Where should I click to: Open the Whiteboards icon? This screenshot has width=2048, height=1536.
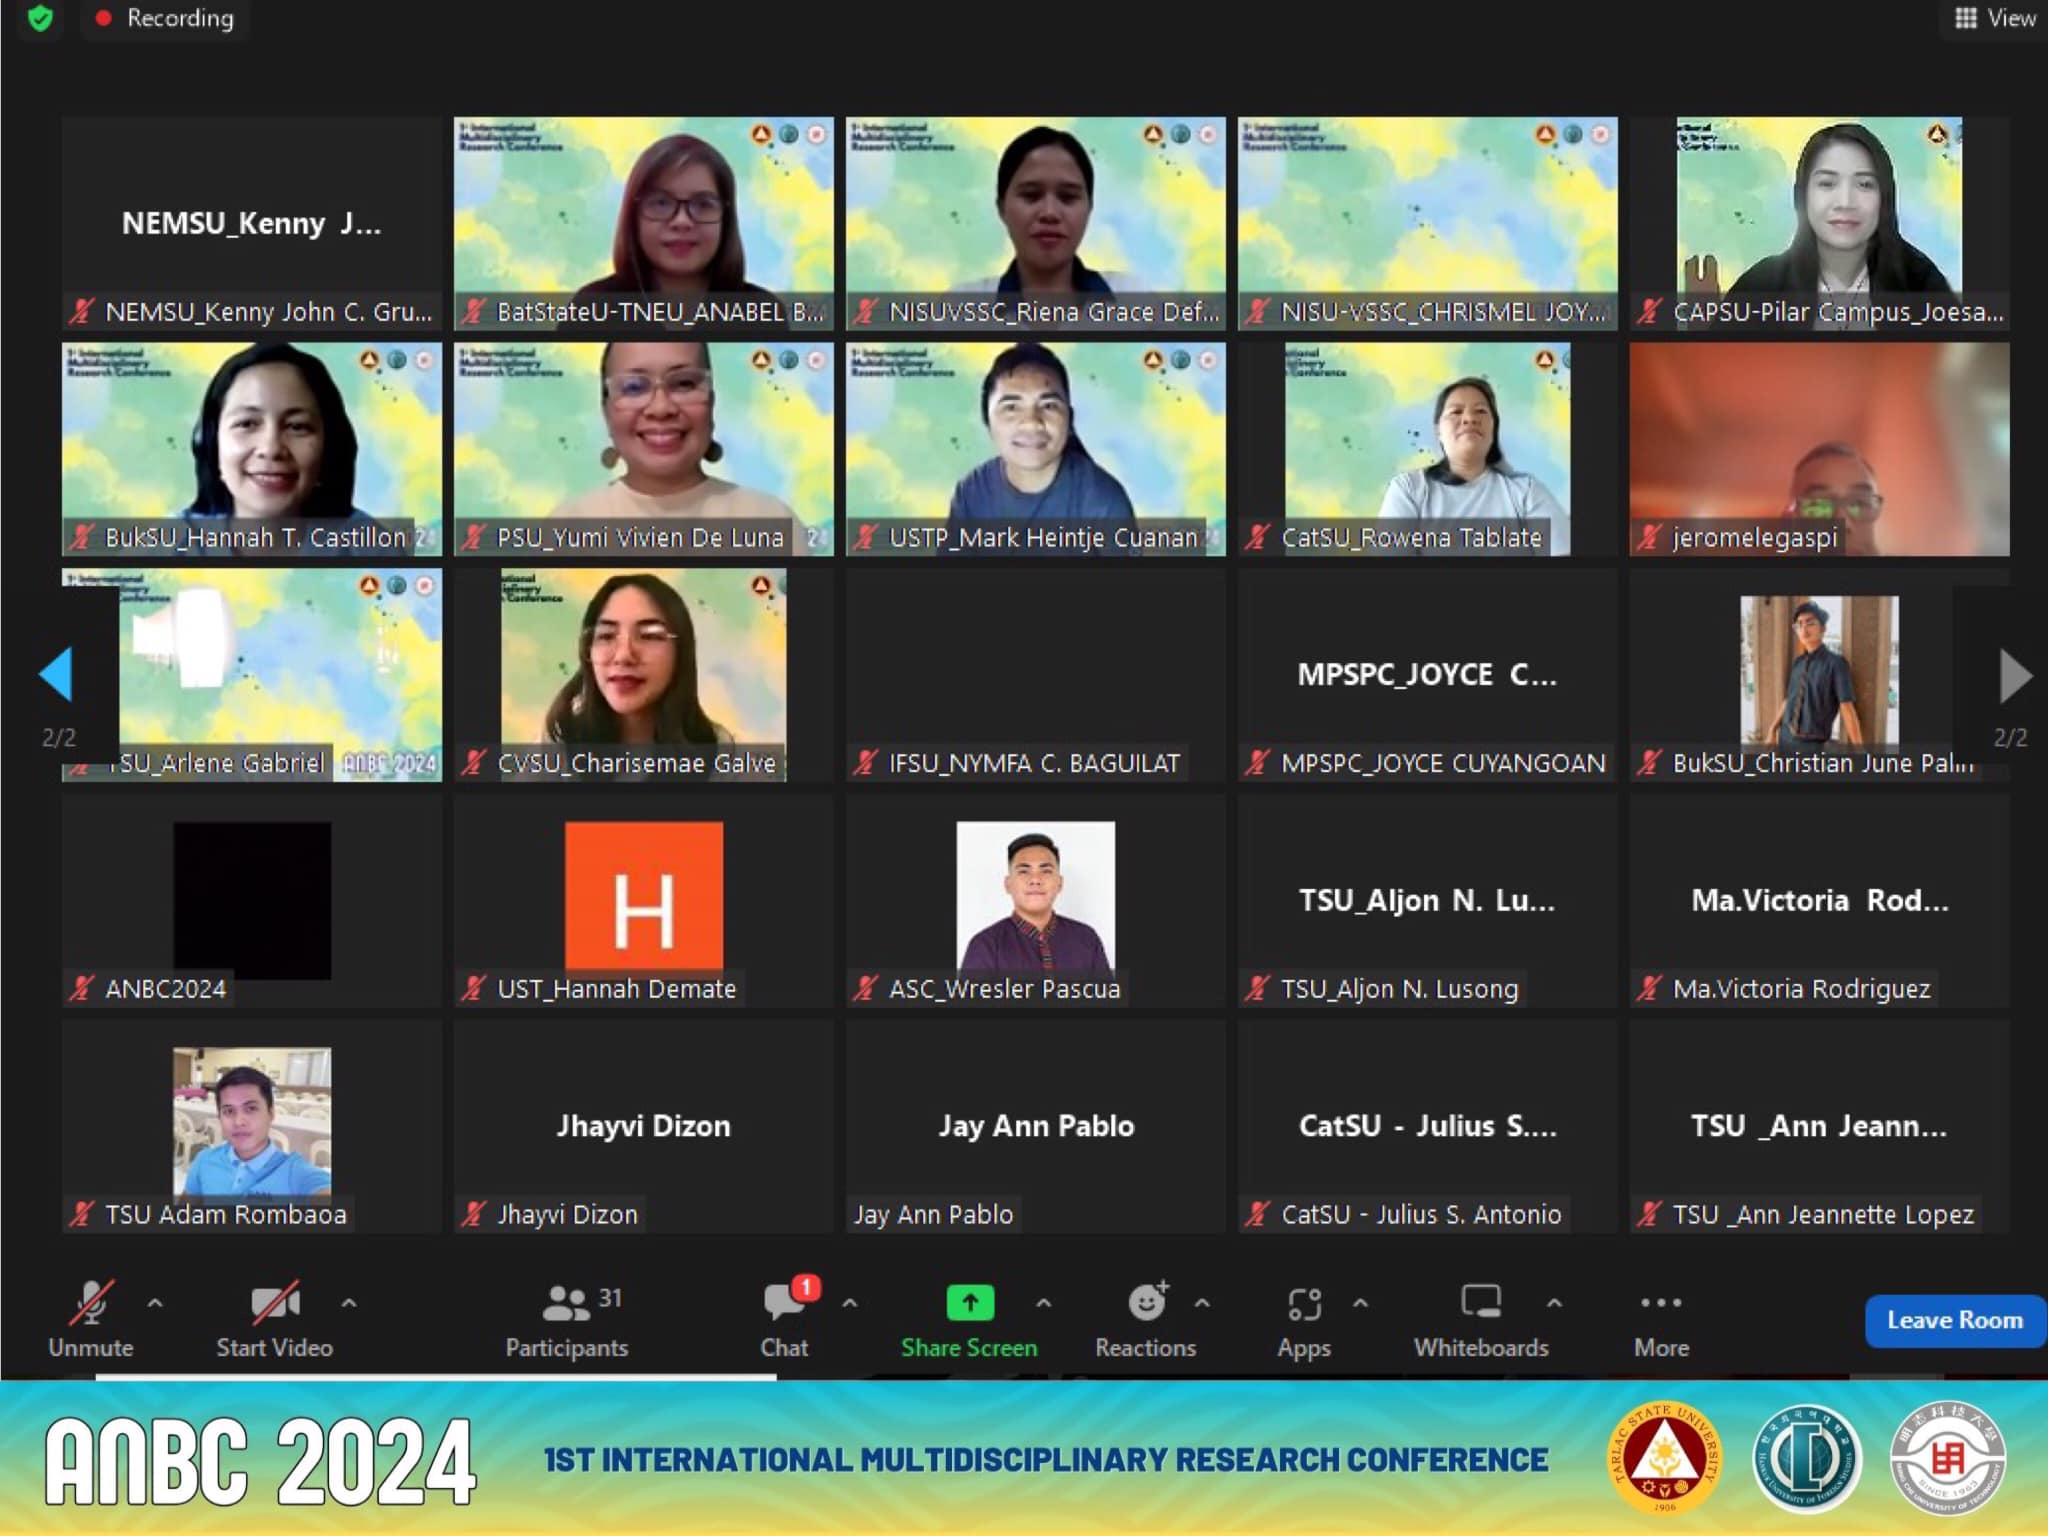pos(1480,1303)
